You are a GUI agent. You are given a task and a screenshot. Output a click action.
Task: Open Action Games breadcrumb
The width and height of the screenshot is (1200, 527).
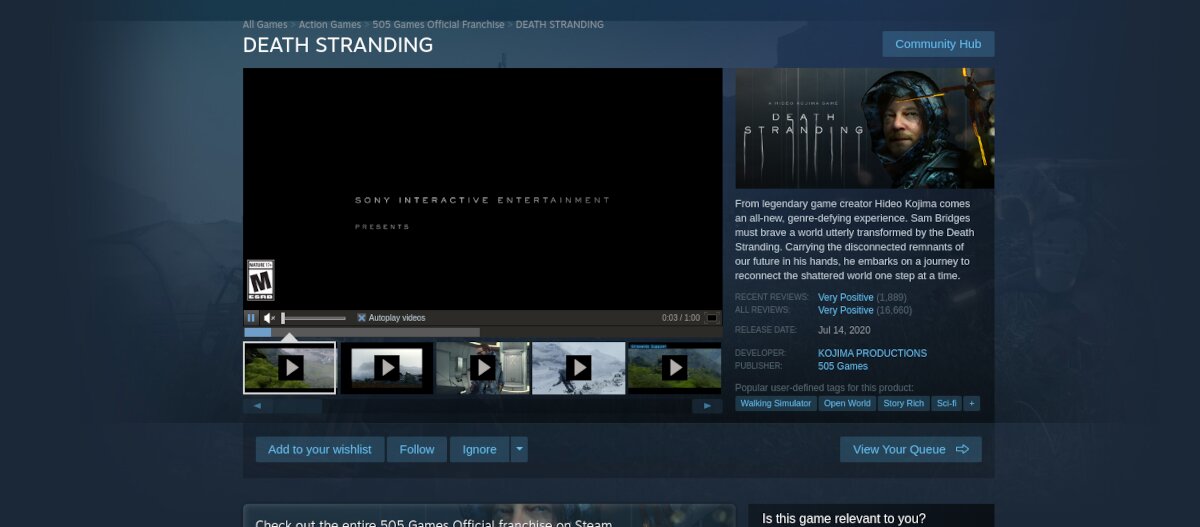pyautogui.click(x=330, y=24)
